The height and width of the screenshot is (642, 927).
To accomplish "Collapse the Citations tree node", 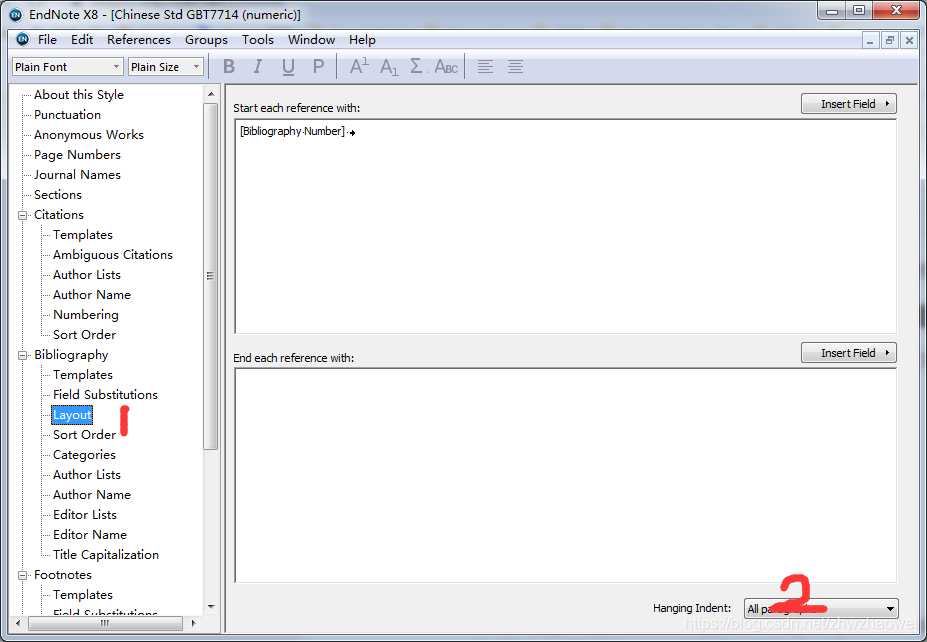I will pos(22,215).
